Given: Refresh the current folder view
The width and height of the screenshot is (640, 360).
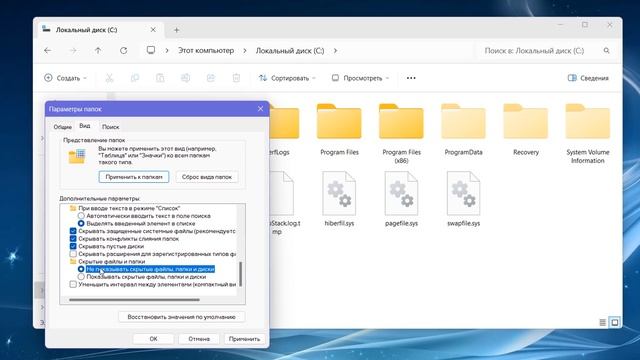Looking at the screenshot, I should click(x=123, y=51).
